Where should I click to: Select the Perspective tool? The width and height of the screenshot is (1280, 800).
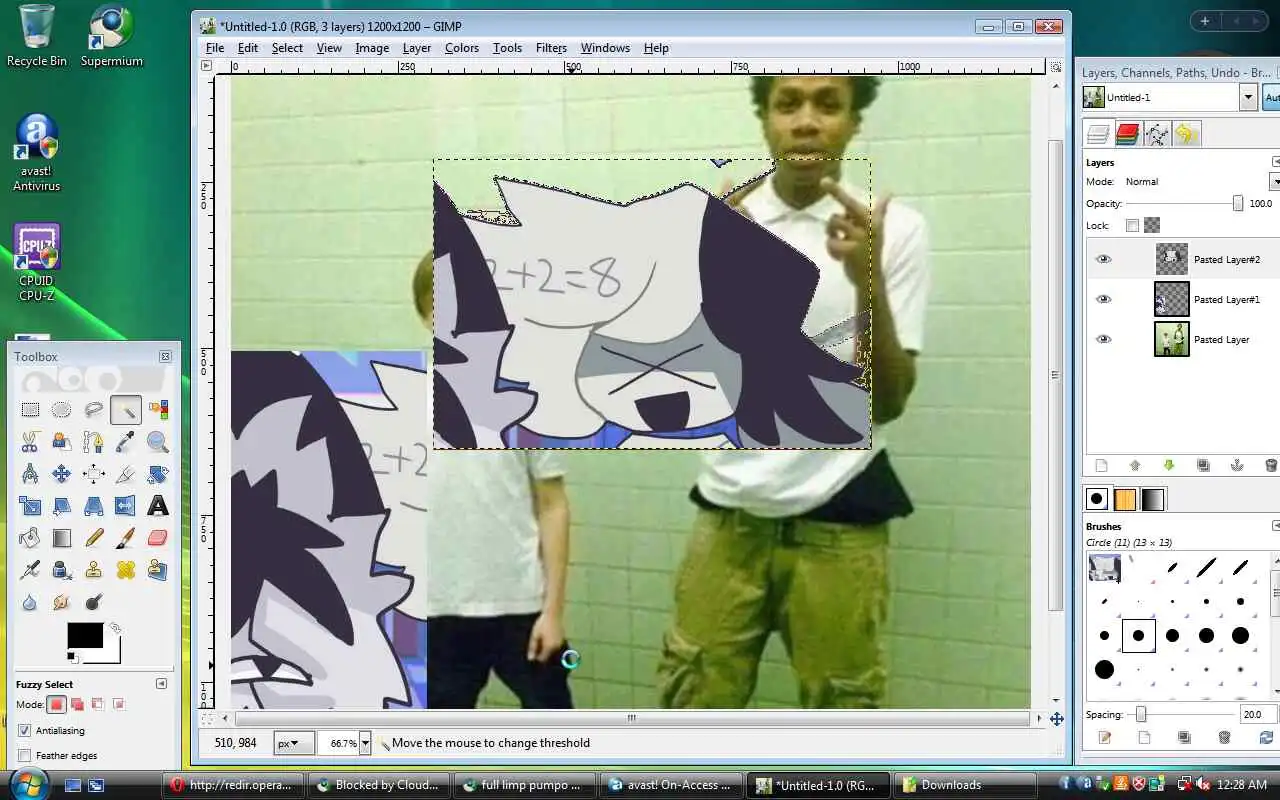(94, 506)
